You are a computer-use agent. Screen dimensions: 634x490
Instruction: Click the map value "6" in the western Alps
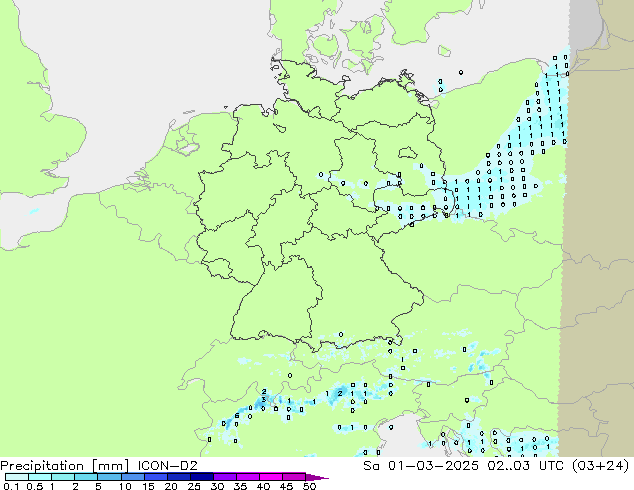click(237, 416)
